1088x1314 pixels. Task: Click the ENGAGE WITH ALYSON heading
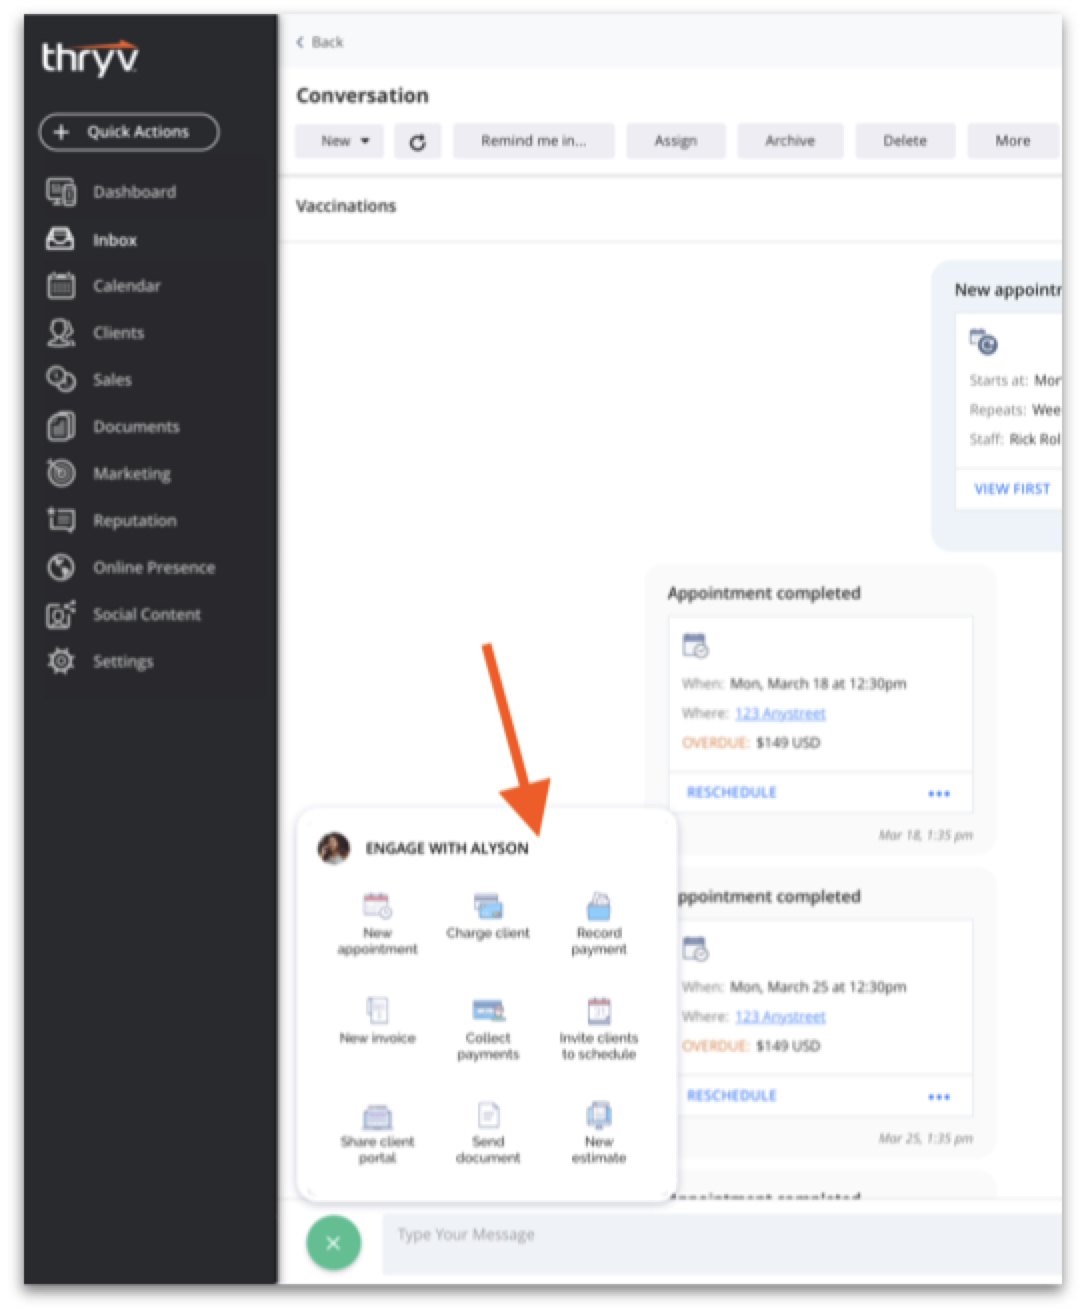(447, 848)
